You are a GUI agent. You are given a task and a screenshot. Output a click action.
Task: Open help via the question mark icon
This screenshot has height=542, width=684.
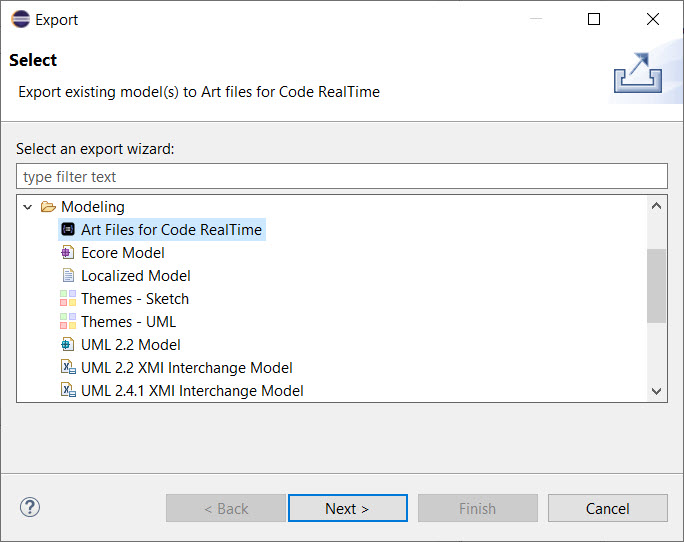[x=30, y=508]
